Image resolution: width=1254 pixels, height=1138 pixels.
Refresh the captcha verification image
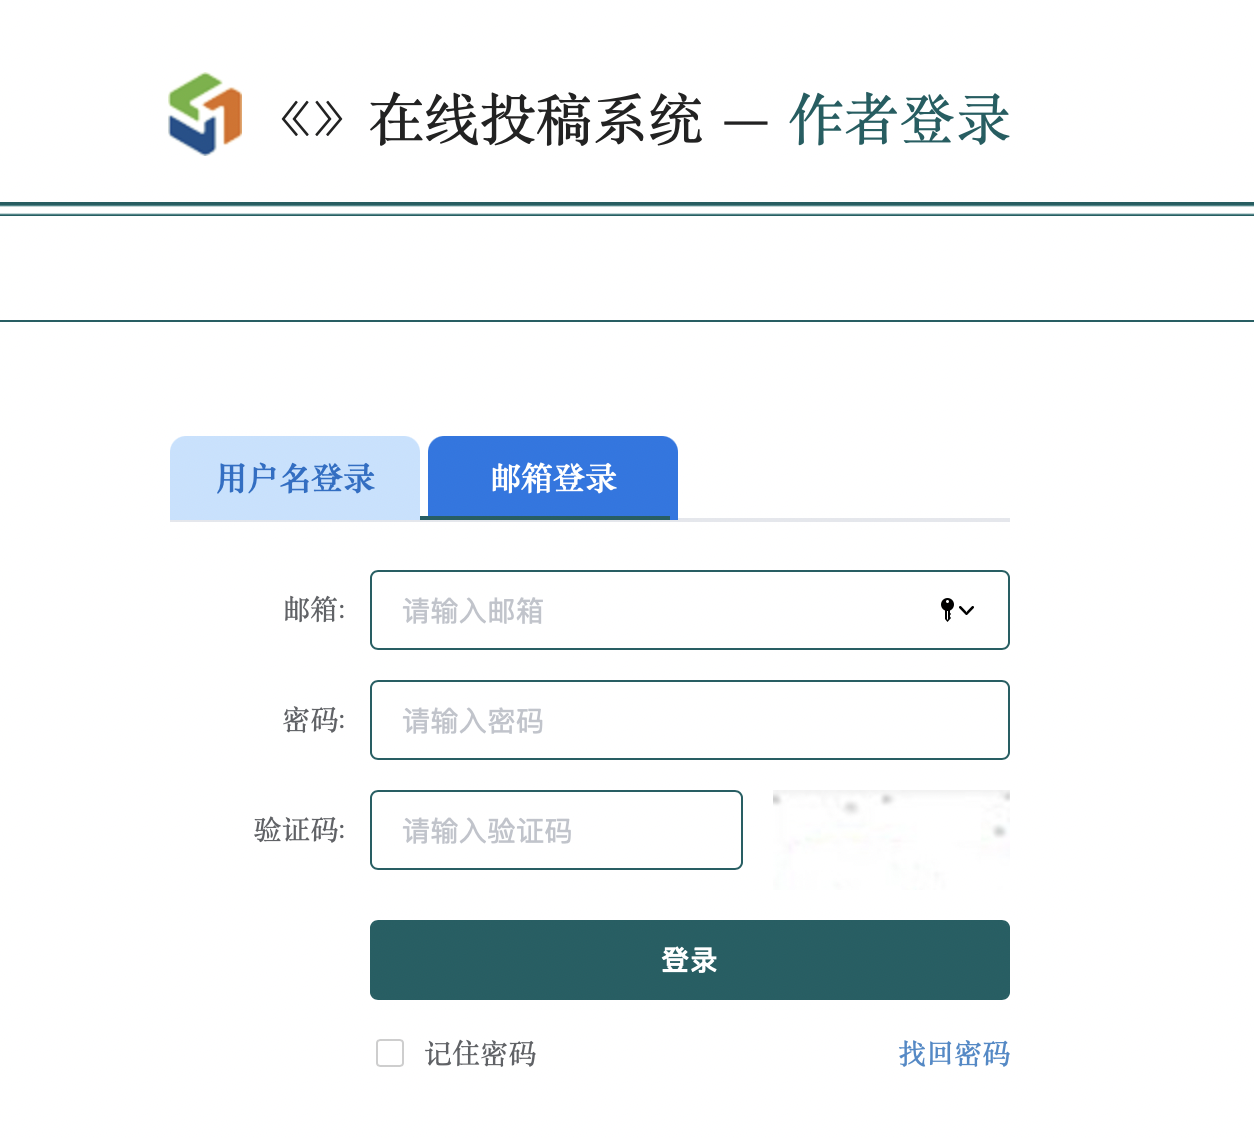891,838
